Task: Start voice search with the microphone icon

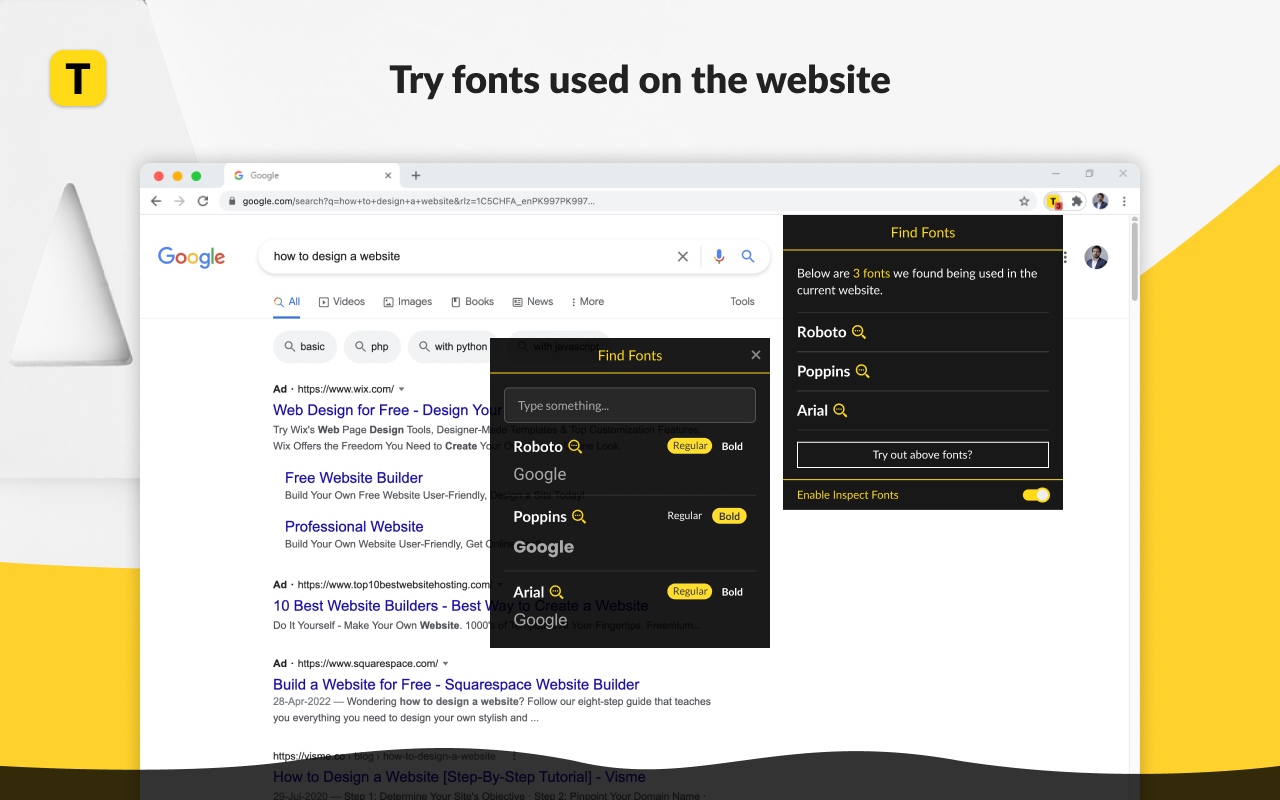Action: point(718,257)
